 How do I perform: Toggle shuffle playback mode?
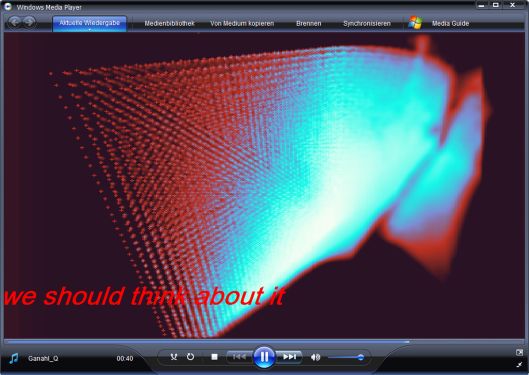tap(174, 357)
